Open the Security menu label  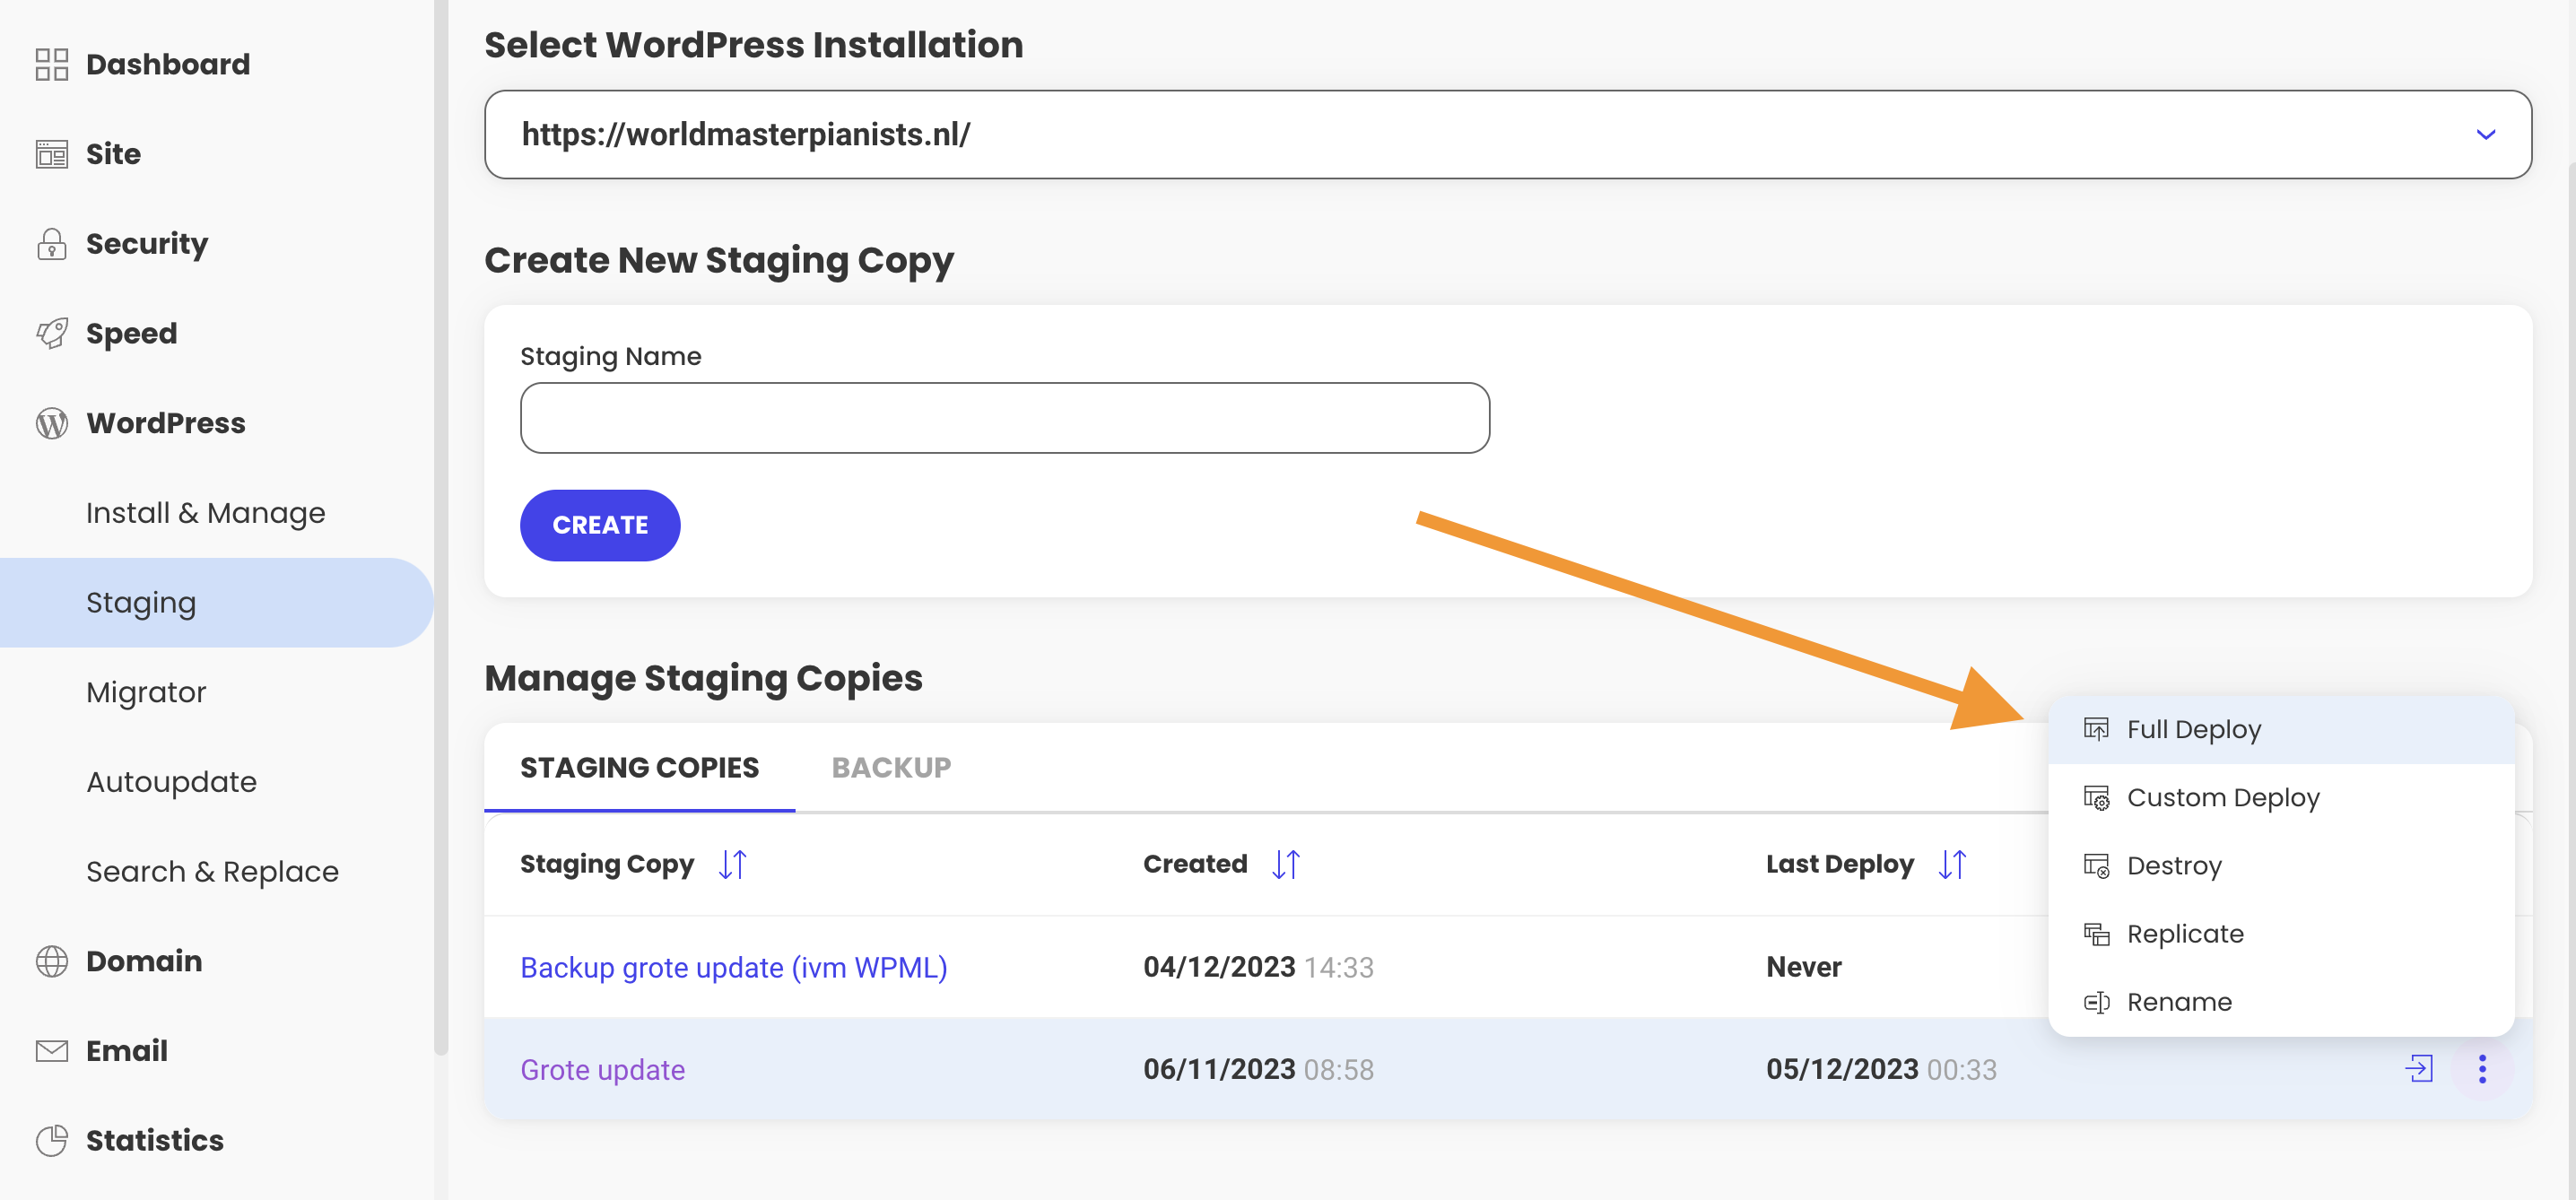click(x=147, y=244)
